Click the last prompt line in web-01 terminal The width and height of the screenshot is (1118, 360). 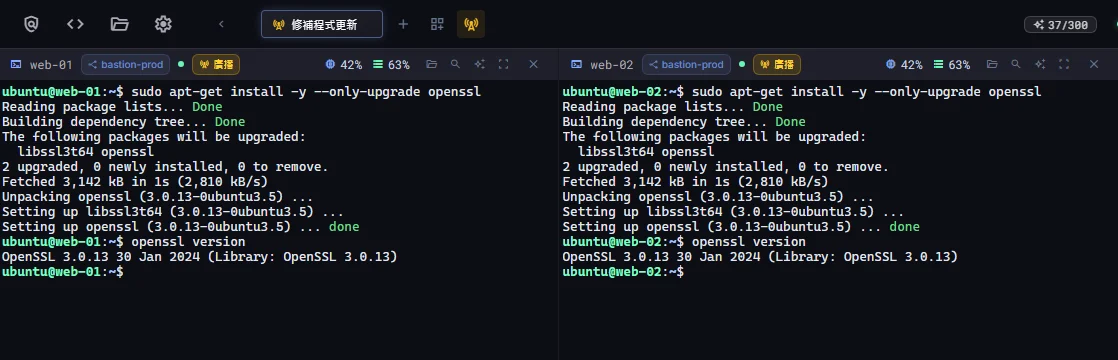(63, 272)
